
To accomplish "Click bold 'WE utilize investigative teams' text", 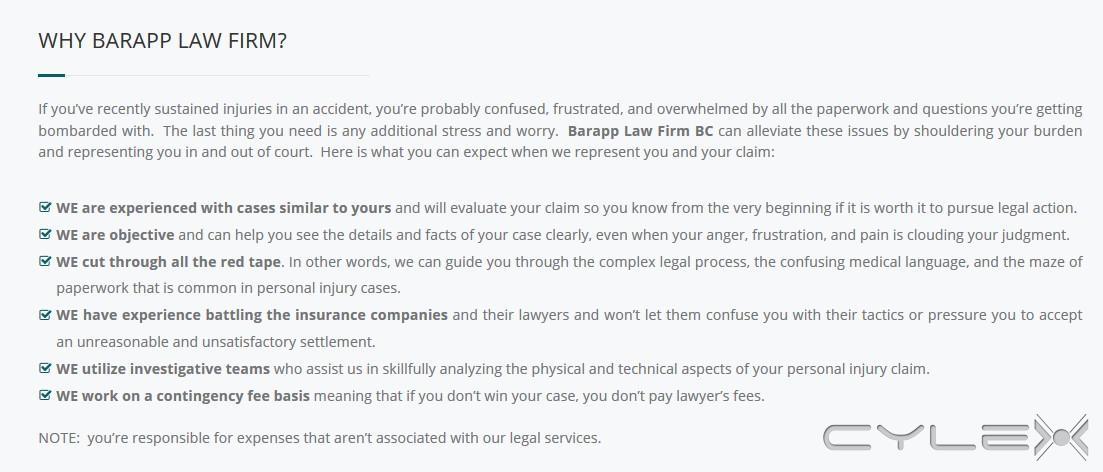I will [x=163, y=369].
